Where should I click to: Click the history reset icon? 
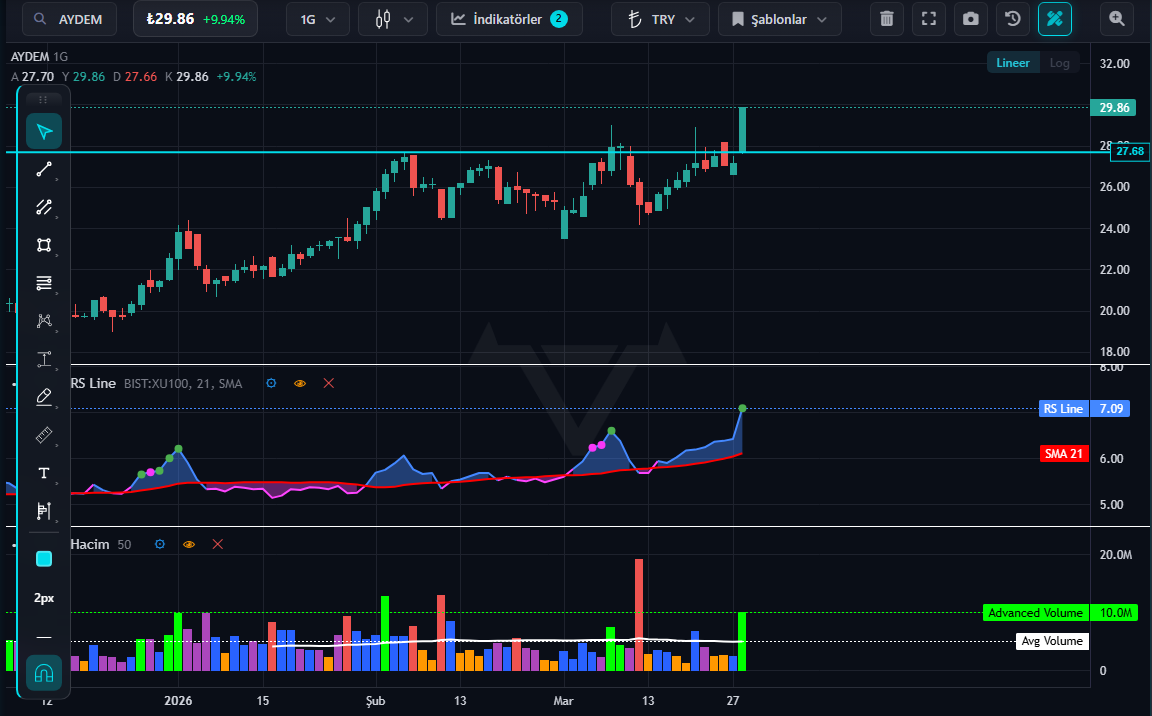pos(1012,19)
